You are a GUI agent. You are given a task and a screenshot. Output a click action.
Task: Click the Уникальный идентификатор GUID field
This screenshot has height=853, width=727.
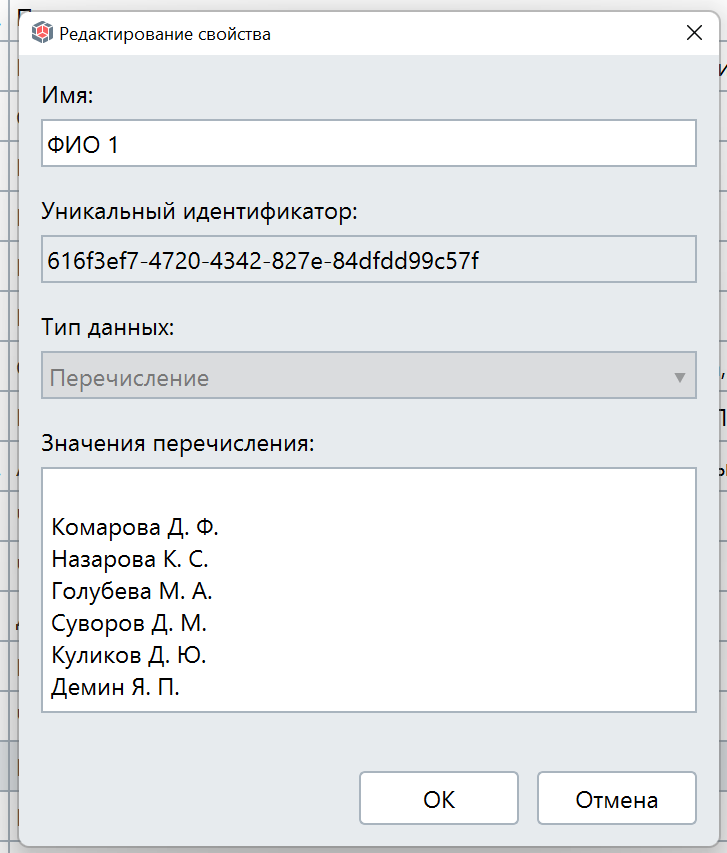coord(369,259)
